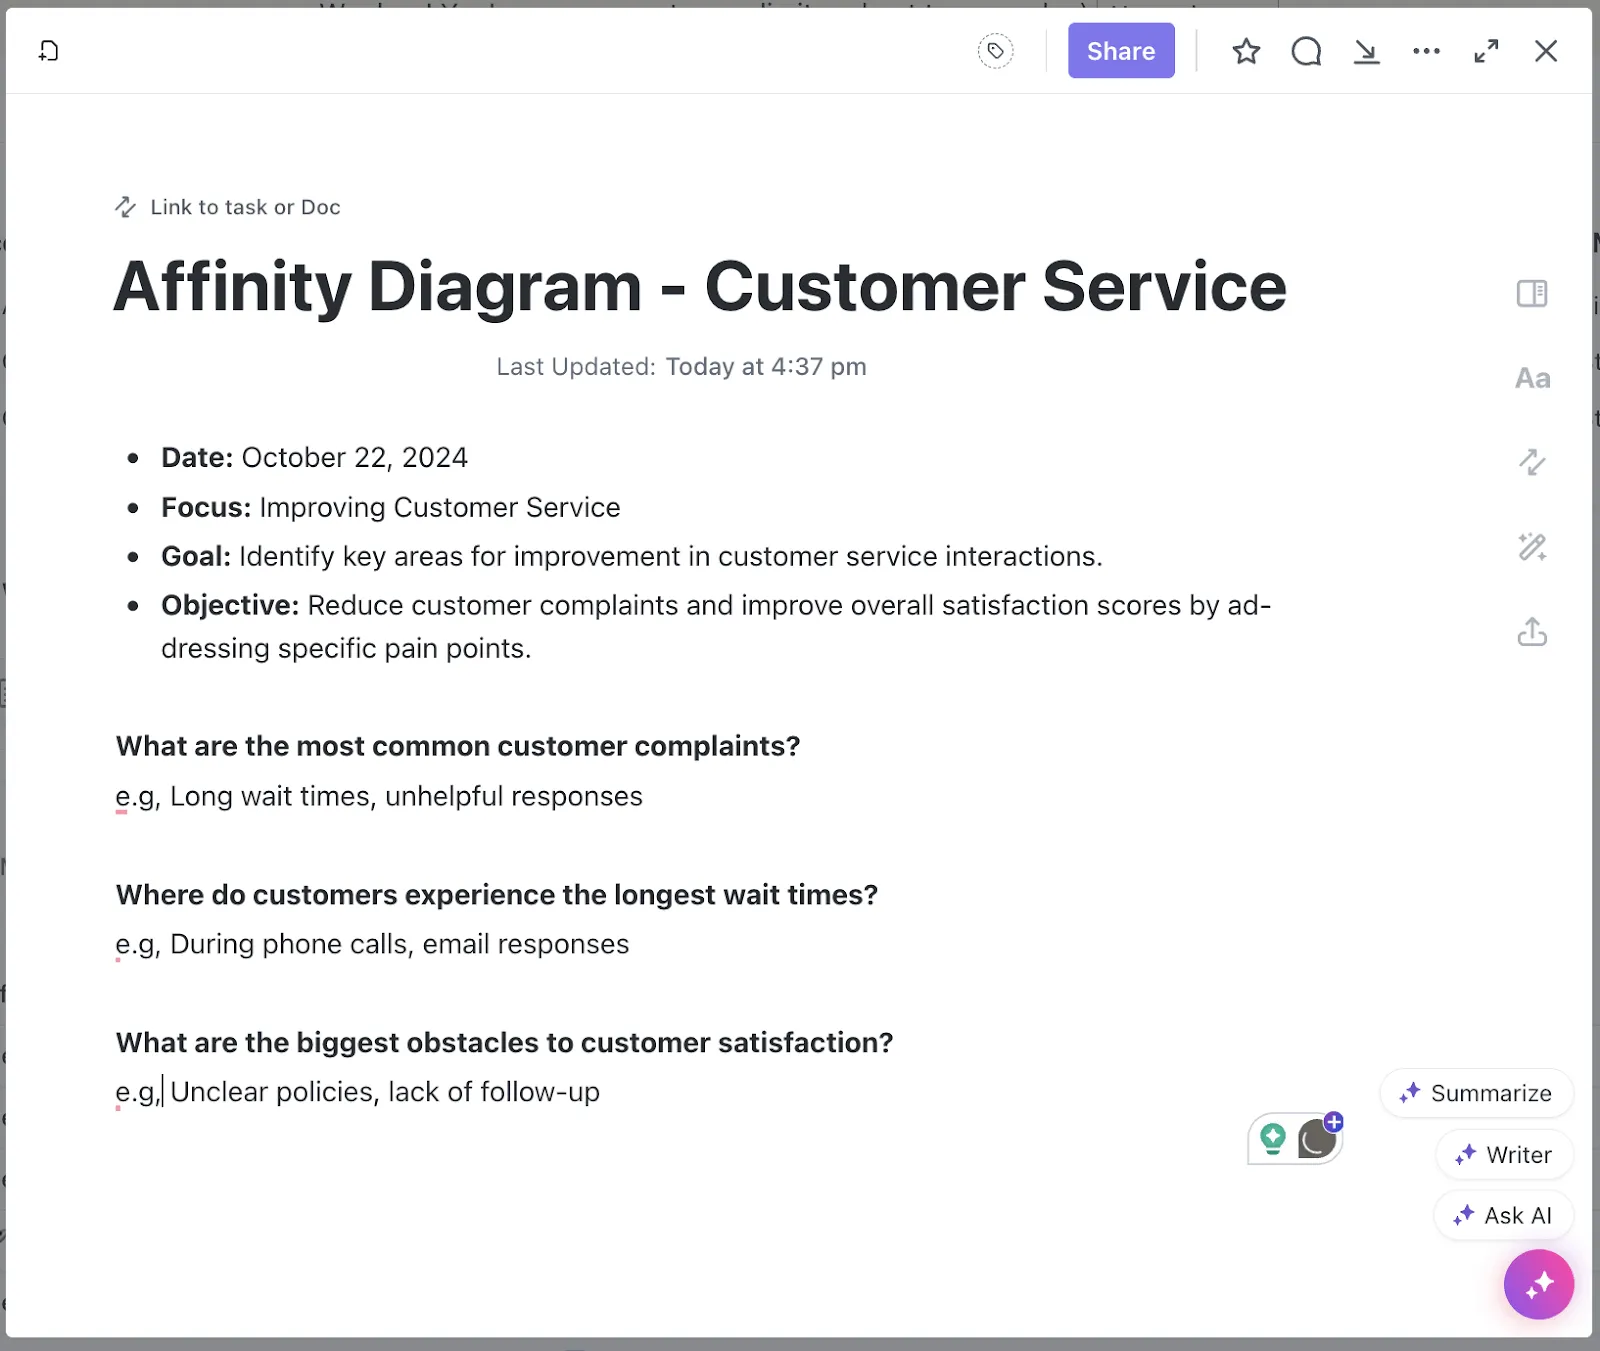Open the round purple AI sparkle button
This screenshot has width=1600, height=1351.
[x=1539, y=1284]
